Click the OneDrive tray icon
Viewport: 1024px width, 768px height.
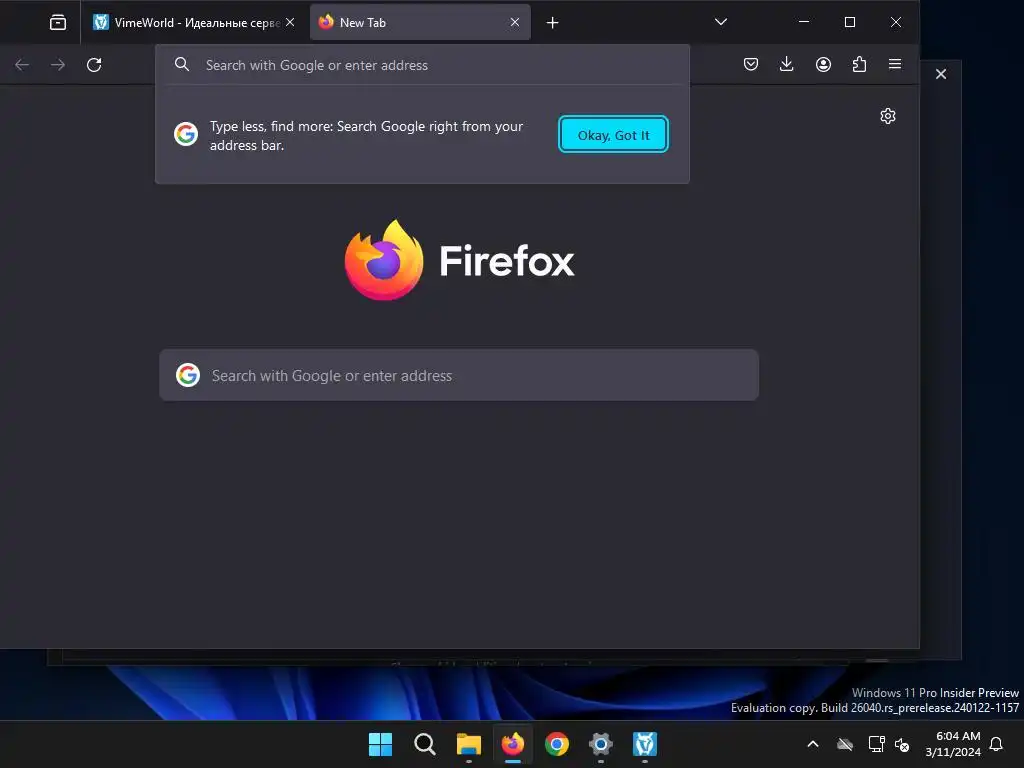point(845,744)
